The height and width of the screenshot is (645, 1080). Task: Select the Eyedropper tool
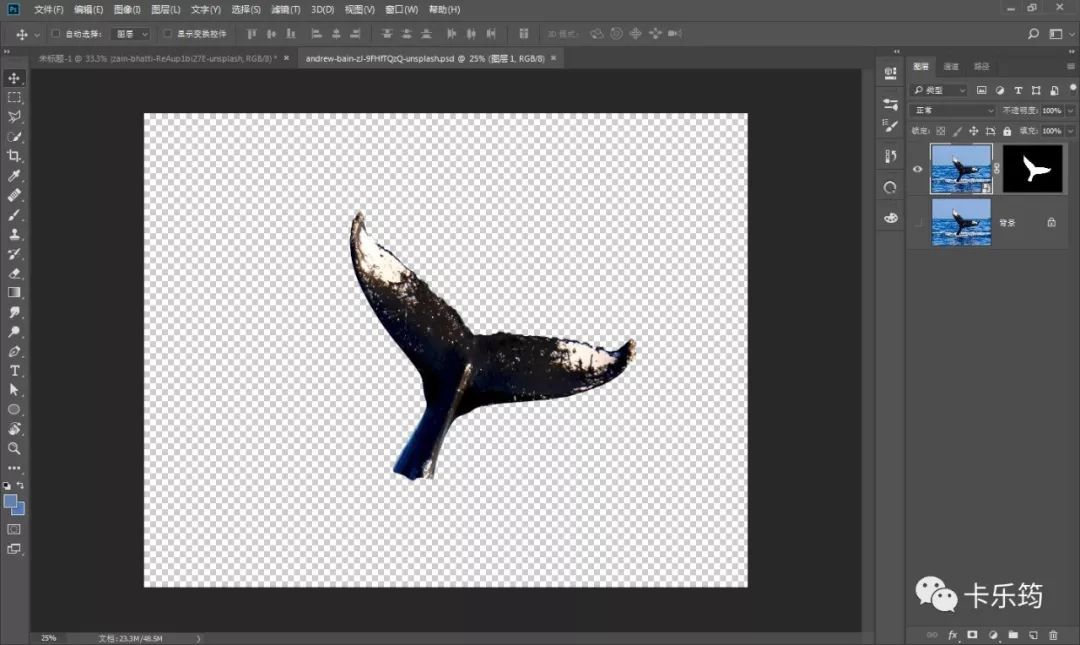click(x=14, y=176)
